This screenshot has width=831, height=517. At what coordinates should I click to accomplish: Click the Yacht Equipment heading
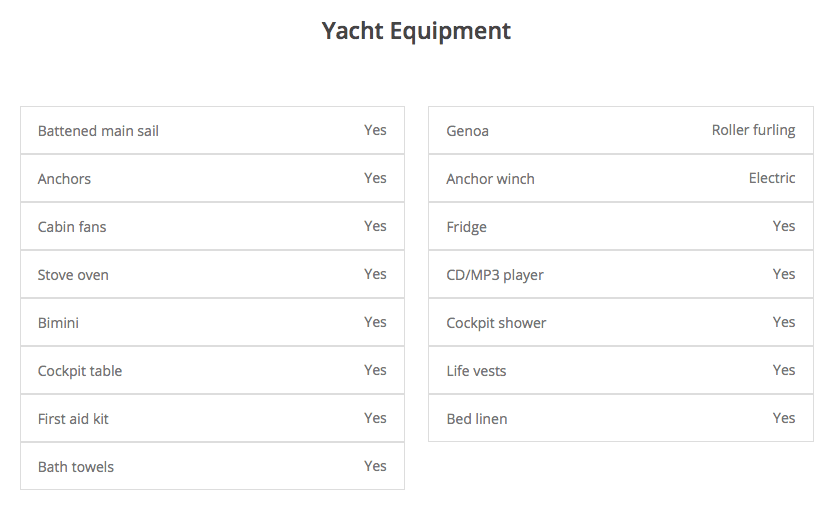click(416, 31)
